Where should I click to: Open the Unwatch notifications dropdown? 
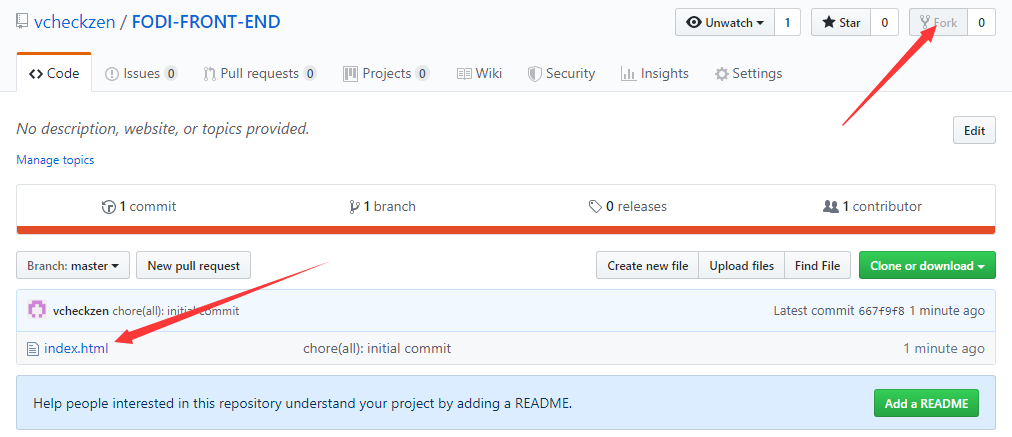tap(725, 23)
